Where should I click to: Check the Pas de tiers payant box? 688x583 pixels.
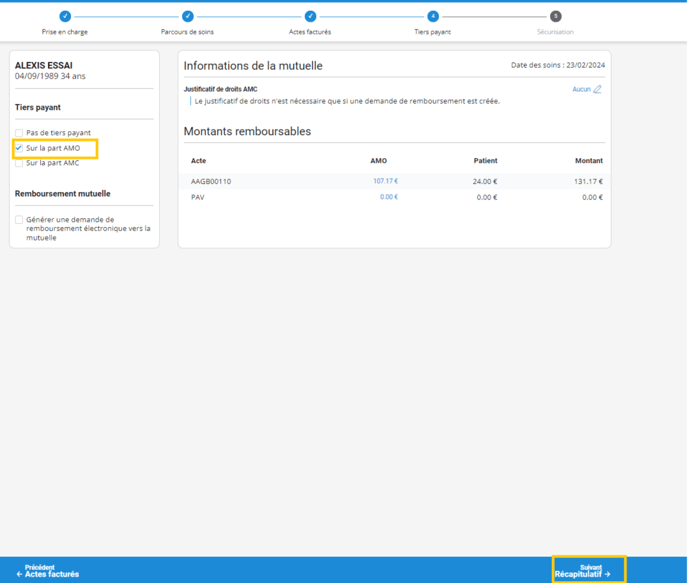pyautogui.click(x=19, y=133)
